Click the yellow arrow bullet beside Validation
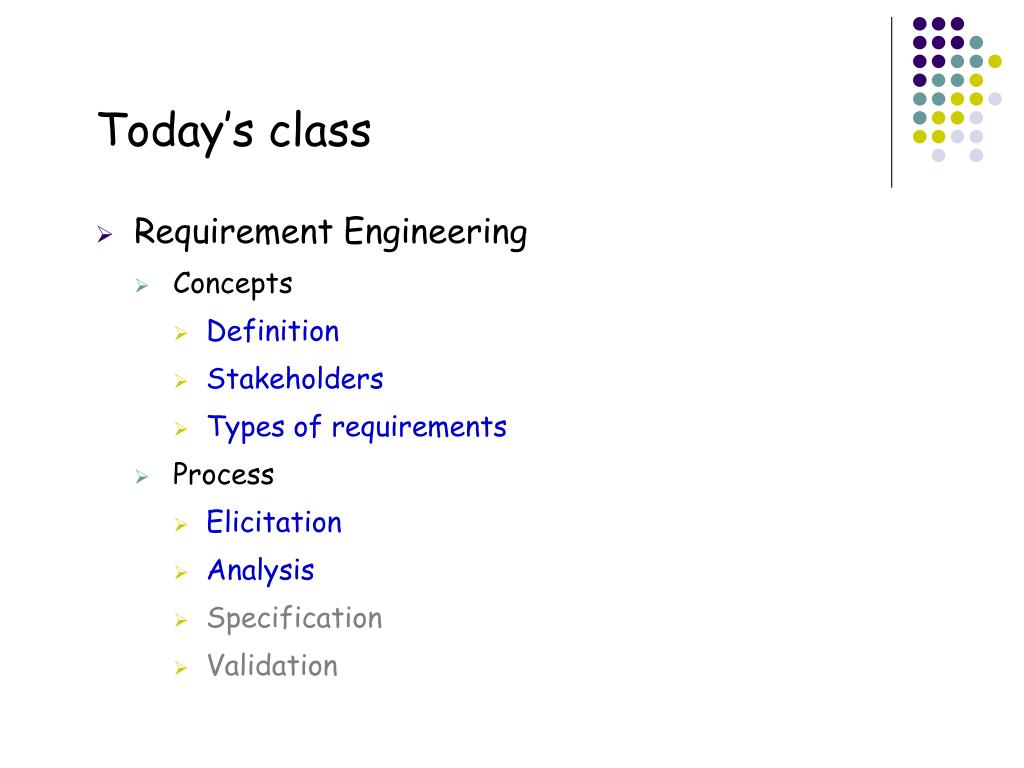Viewport: 1024px width, 768px height. click(181, 668)
